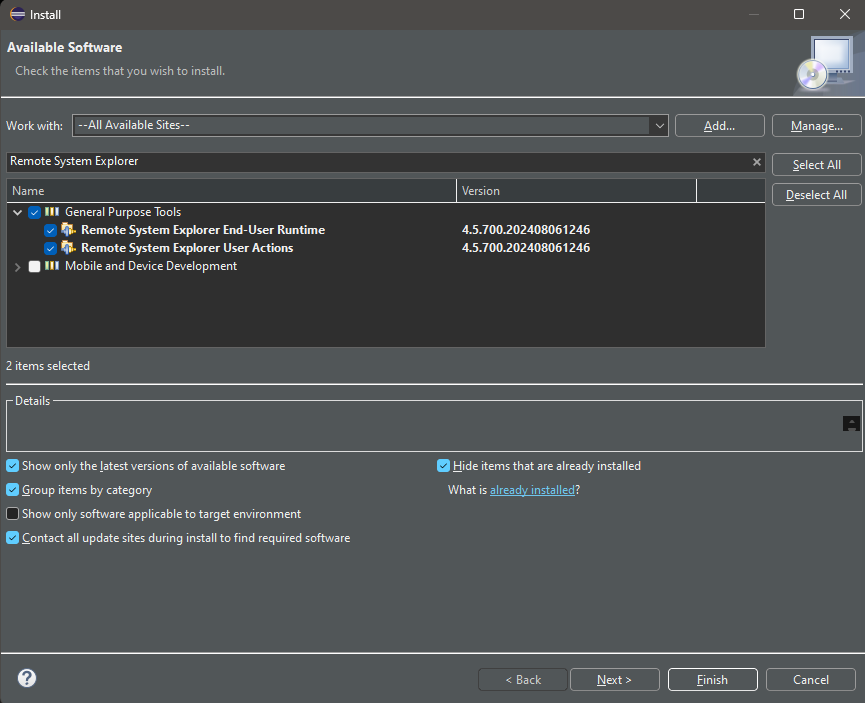Maximize the Details pane via its corner icon

click(x=851, y=423)
